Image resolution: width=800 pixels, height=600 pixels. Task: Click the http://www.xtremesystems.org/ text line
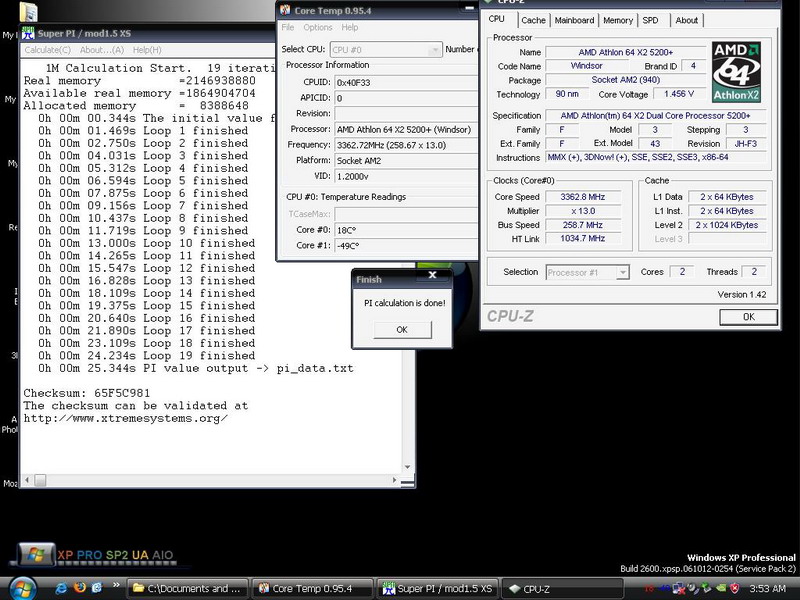[126, 418]
